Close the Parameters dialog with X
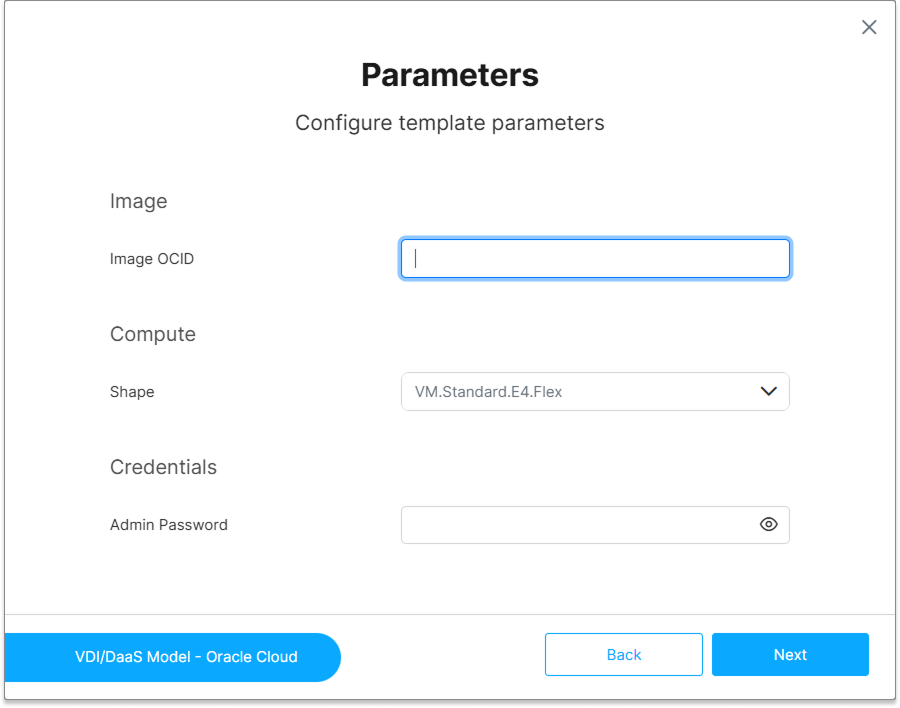 point(869,27)
